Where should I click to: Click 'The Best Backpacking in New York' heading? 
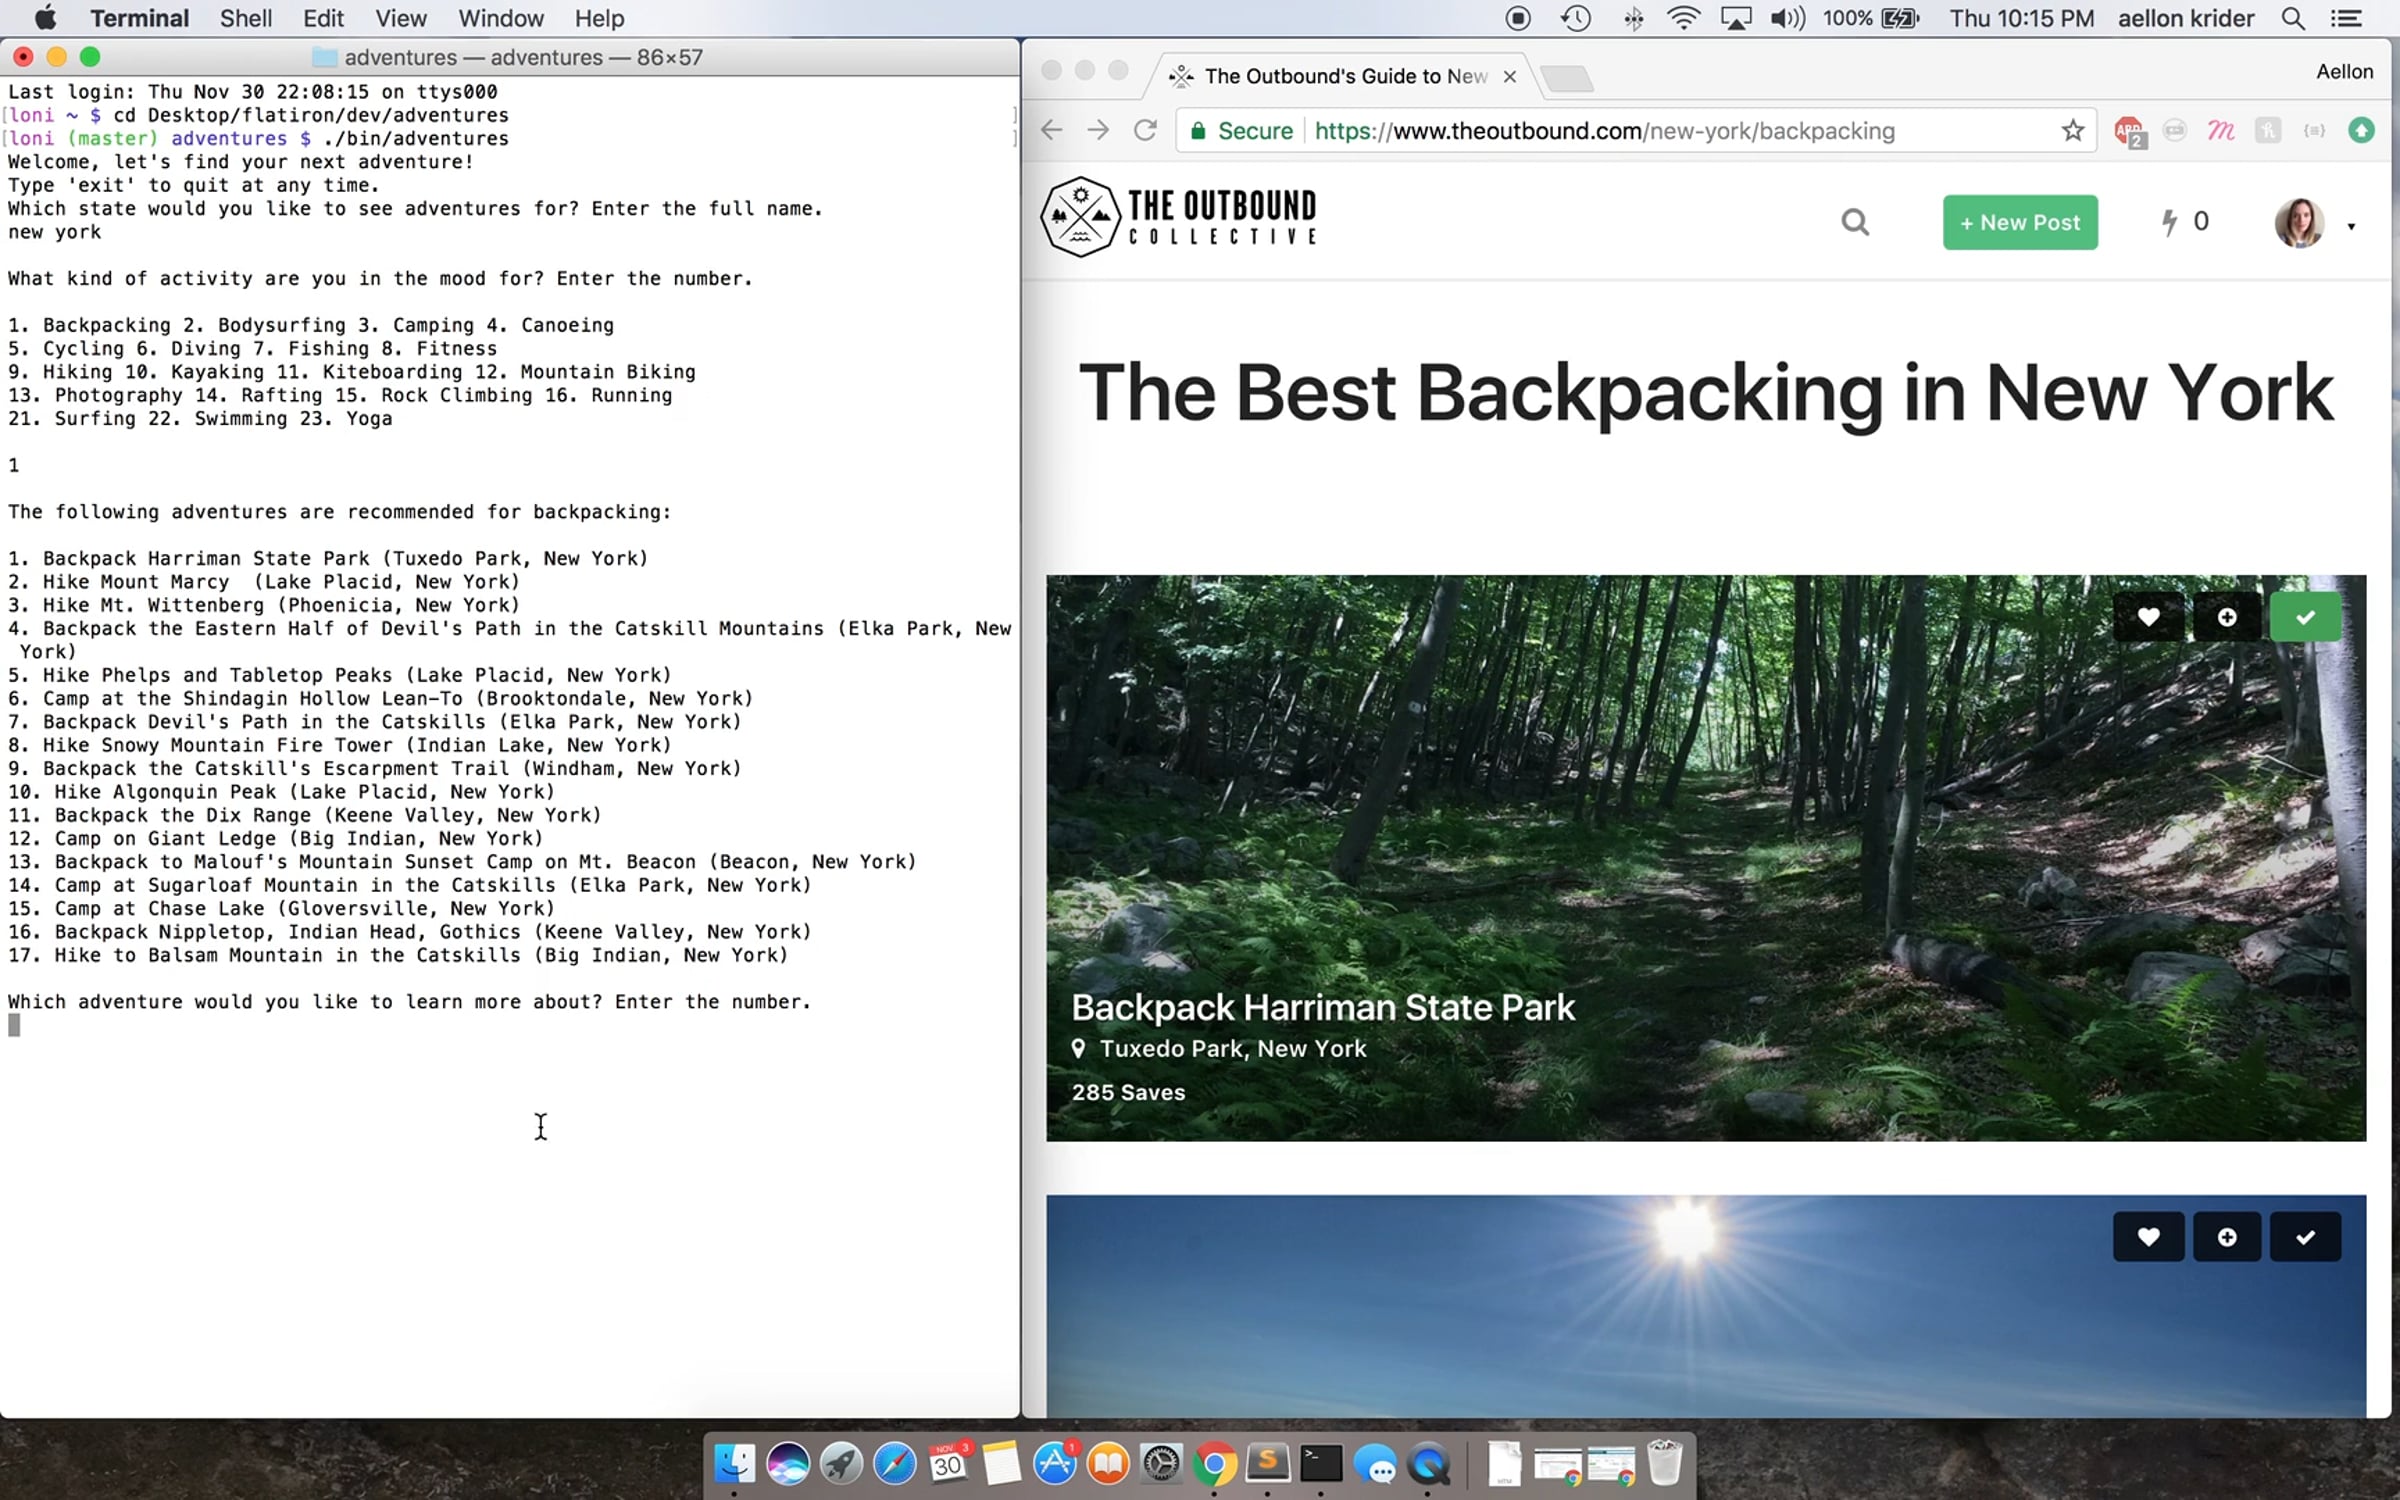[1705, 393]
